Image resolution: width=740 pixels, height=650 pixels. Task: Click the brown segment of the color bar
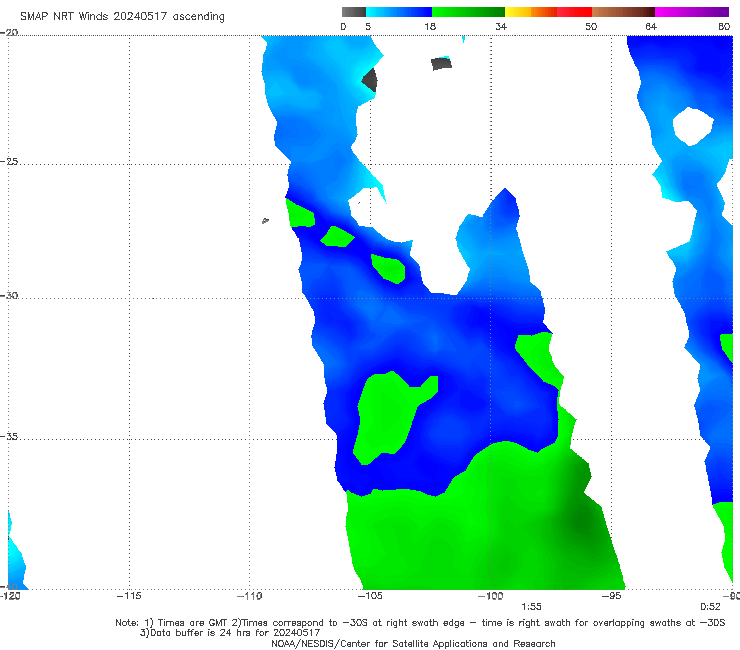623,12
